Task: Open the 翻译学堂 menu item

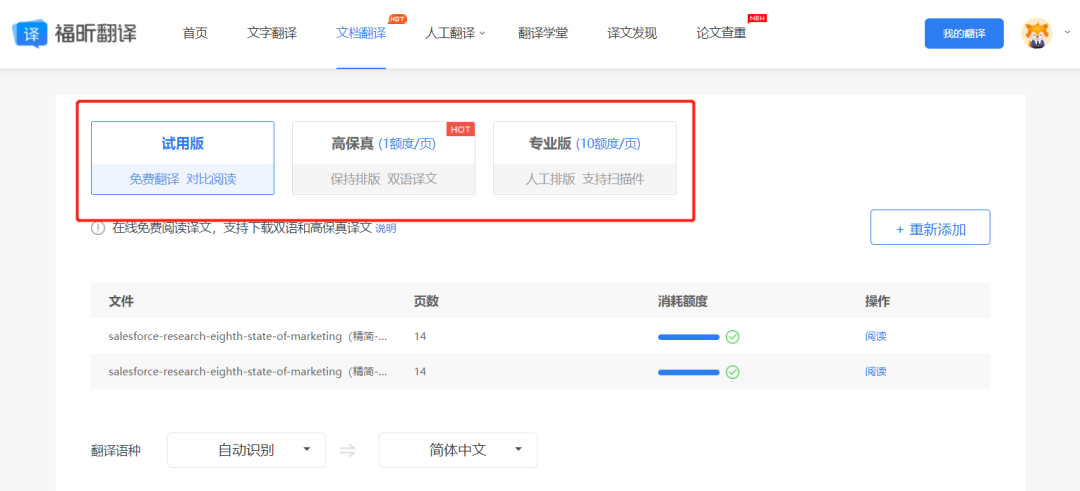Action: [543, 33]
